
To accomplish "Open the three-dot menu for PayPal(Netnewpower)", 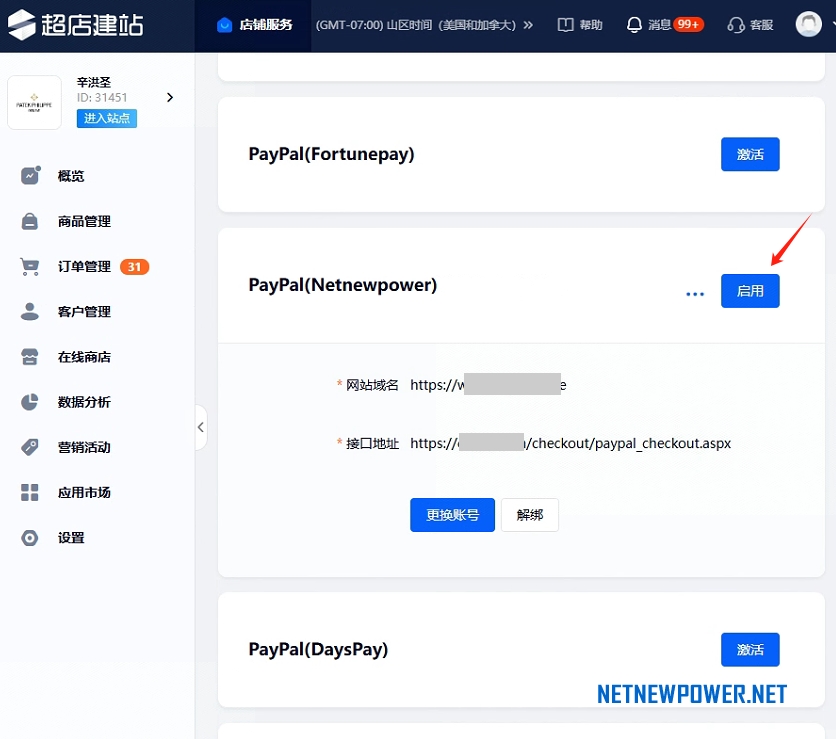I will pyautogui.click(x=695, y=294).
